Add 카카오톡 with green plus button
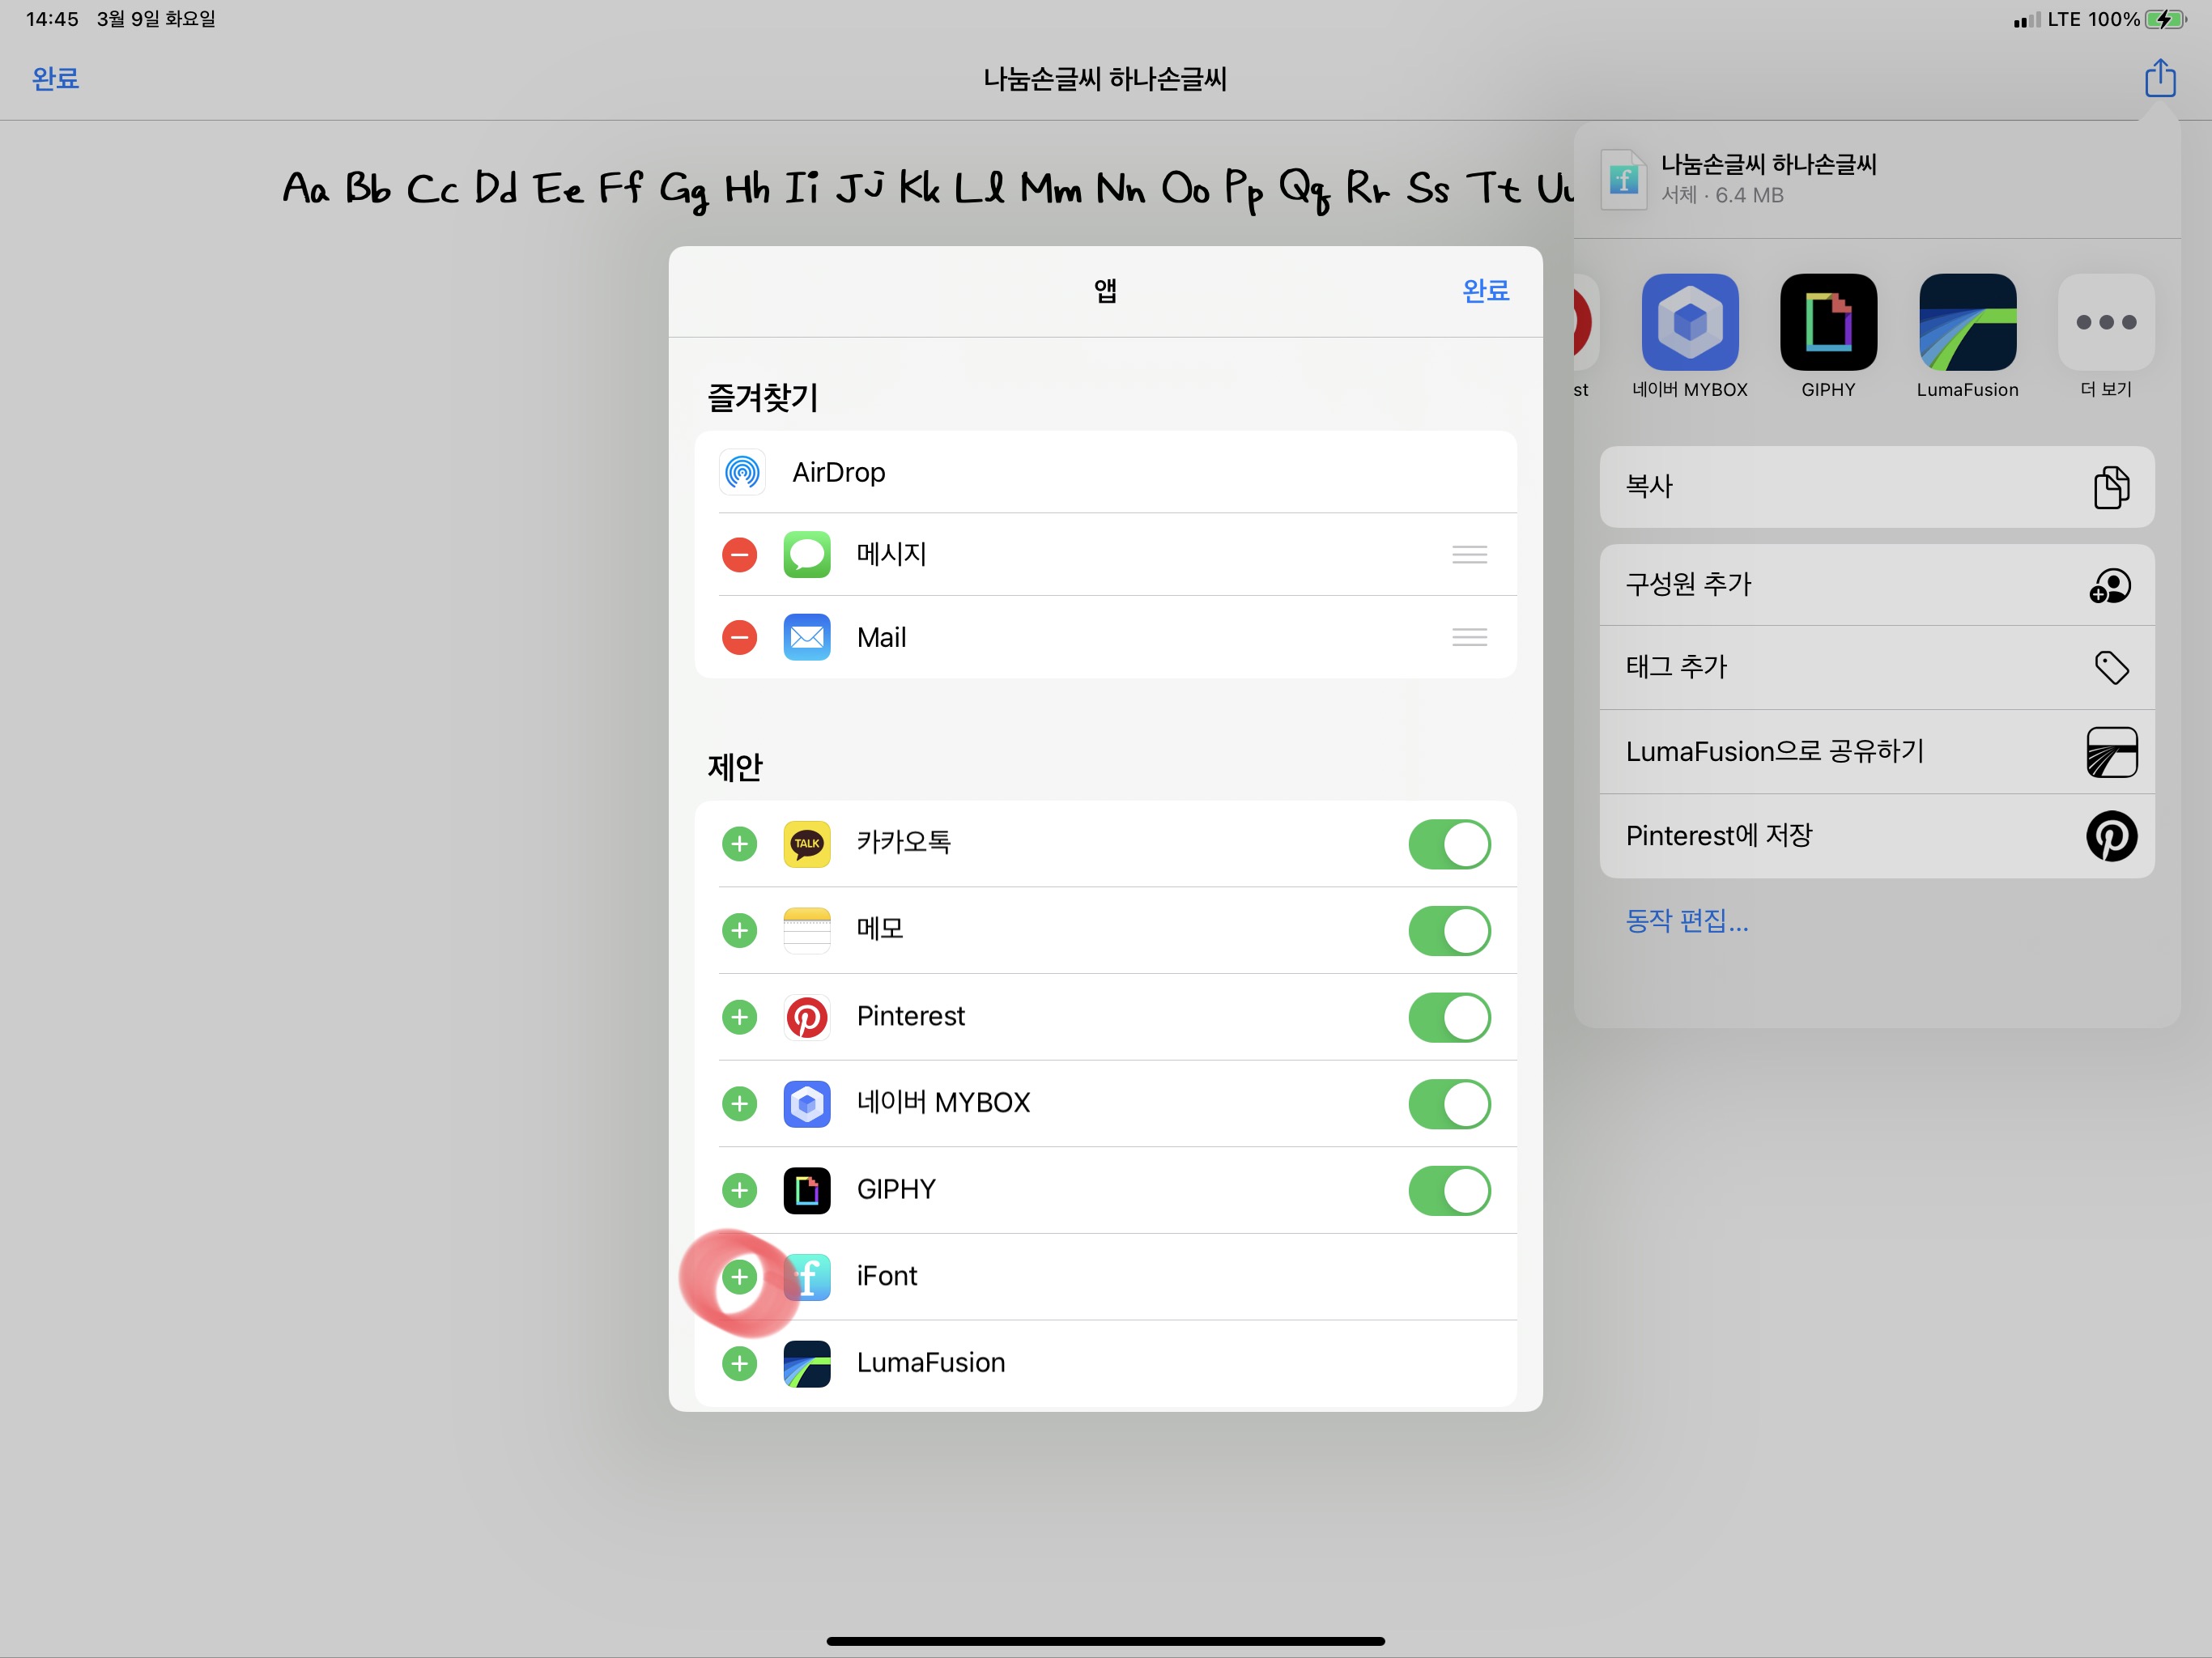This screenshot has height=1658, width=2212. pyautogui.click(x=739, y=844)
